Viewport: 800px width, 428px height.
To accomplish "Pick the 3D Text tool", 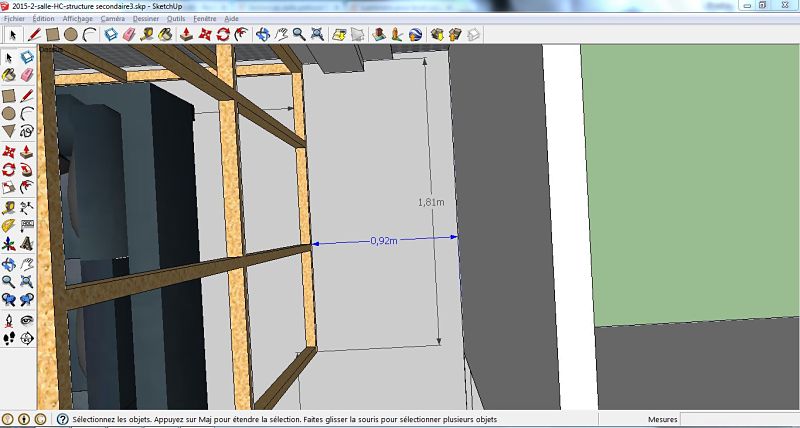I will click(27, 246).
